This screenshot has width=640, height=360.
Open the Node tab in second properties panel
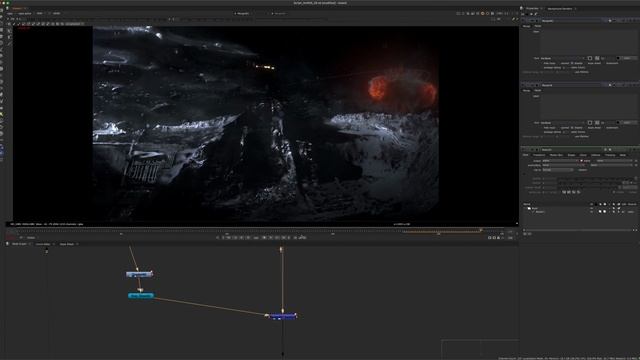click(x=538, y=91)
